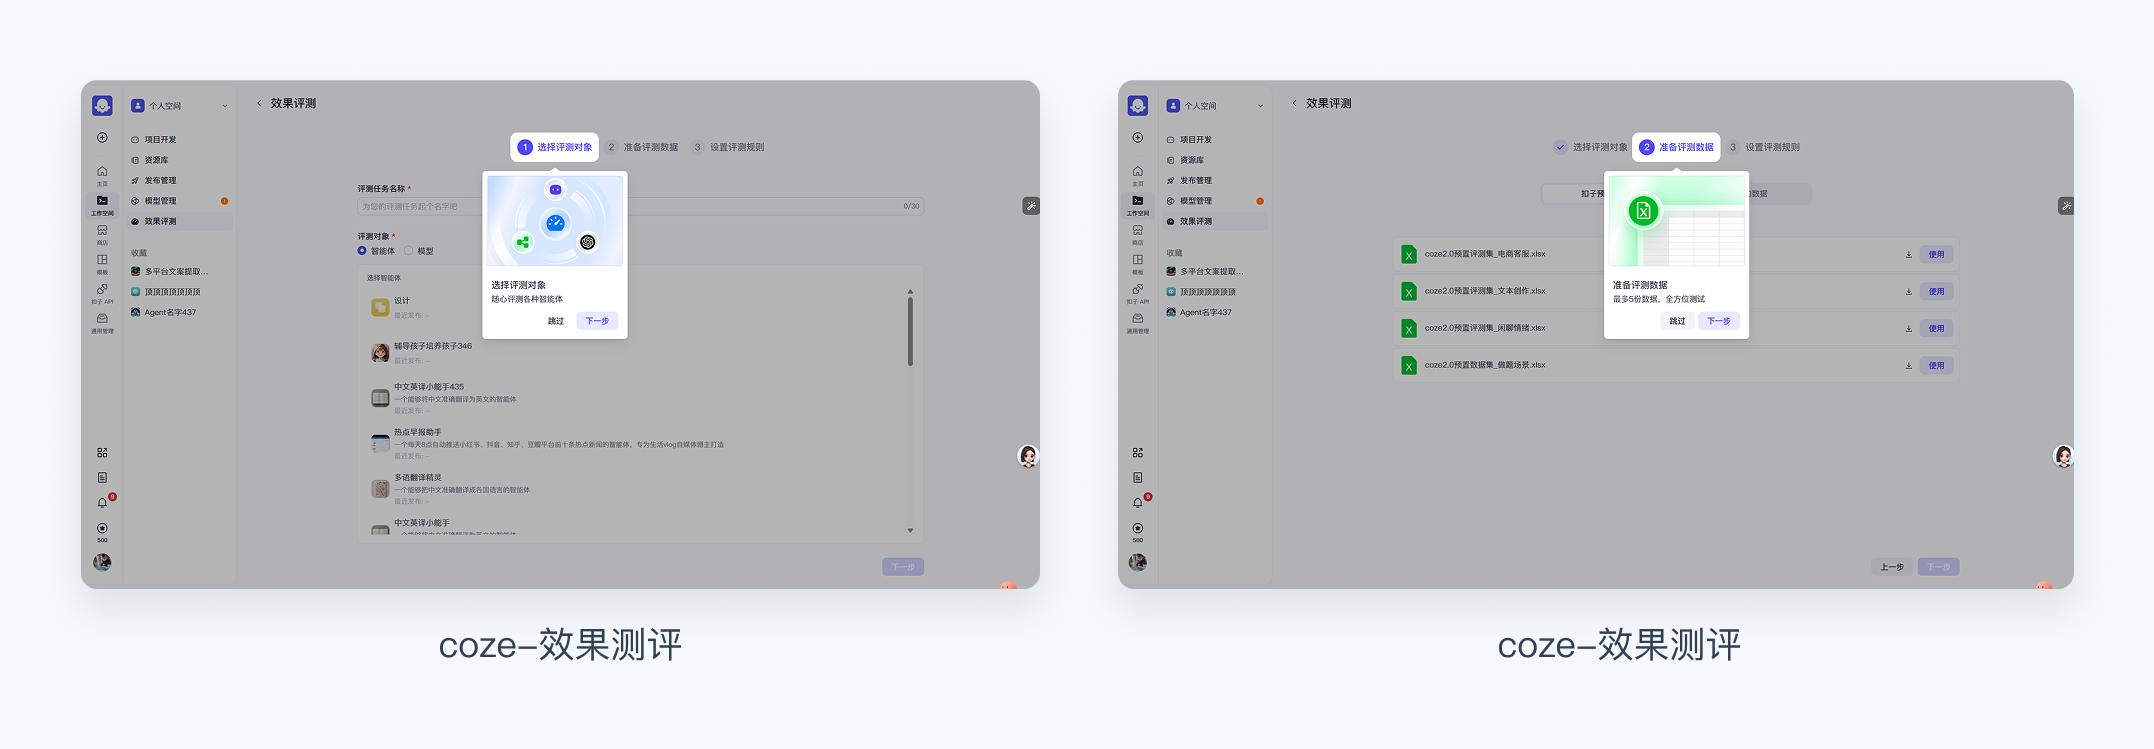Click the 上一步 button in right window

(x=1892, y=567)
